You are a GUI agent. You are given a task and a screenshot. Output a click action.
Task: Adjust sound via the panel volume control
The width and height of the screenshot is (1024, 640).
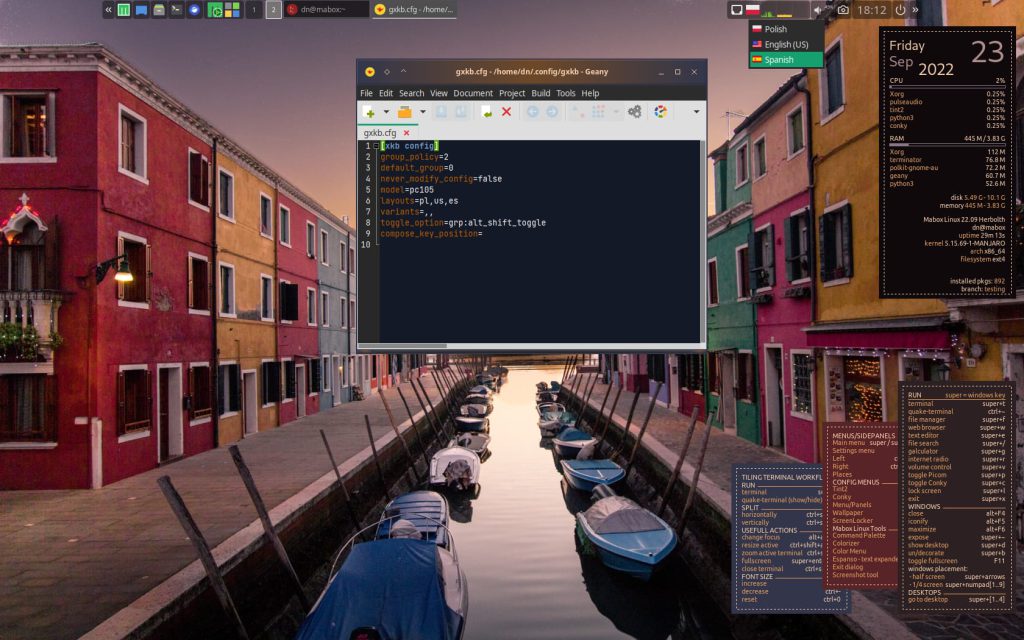coord(818,10)
